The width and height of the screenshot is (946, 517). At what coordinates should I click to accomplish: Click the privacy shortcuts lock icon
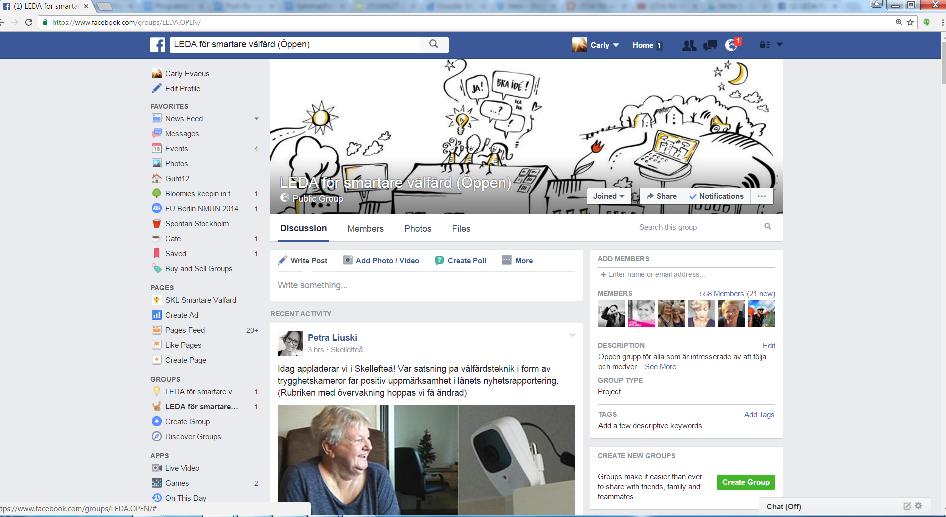[x=764, y=45]
